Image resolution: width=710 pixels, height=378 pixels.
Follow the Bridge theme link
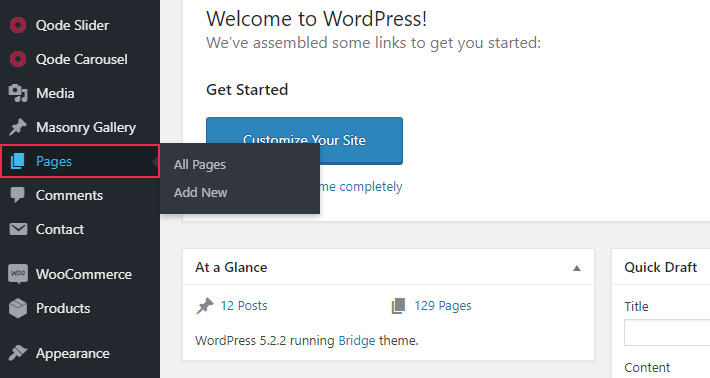(357, 340)
